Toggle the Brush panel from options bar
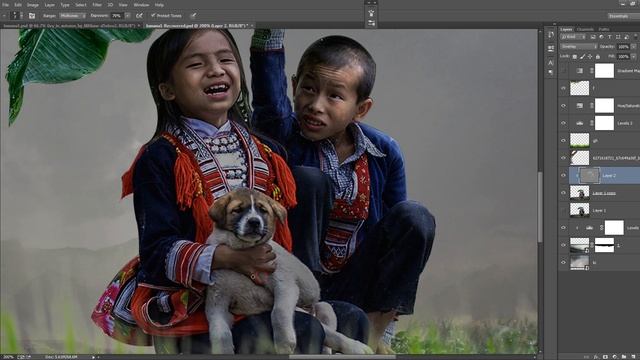This screenshot has width=640, height=360. coord(31,16)
